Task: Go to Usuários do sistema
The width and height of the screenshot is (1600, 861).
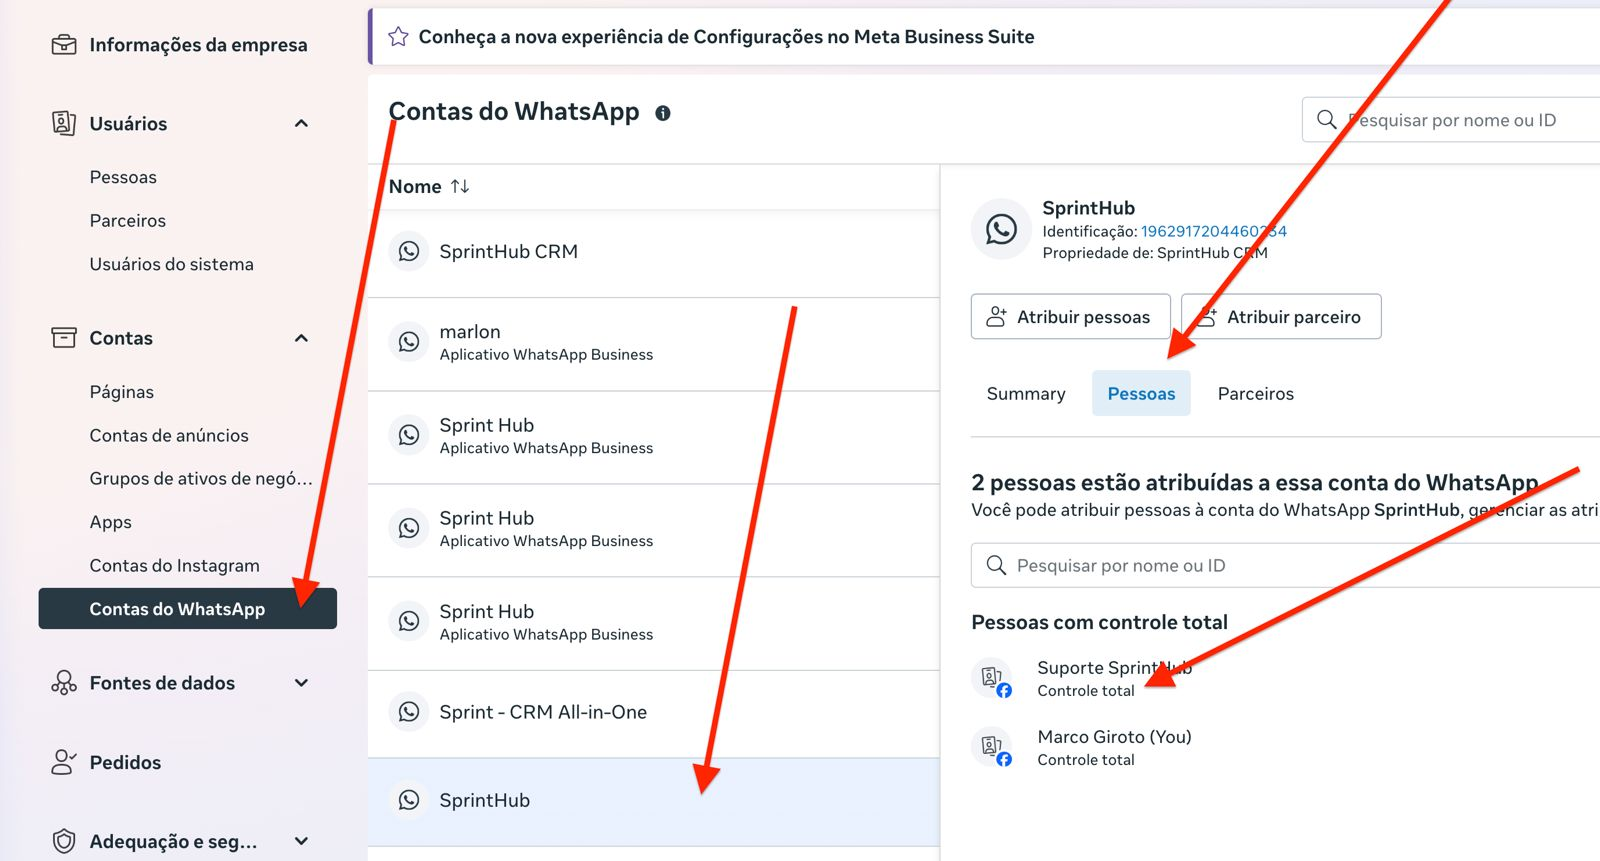Action: coord(172,264)
